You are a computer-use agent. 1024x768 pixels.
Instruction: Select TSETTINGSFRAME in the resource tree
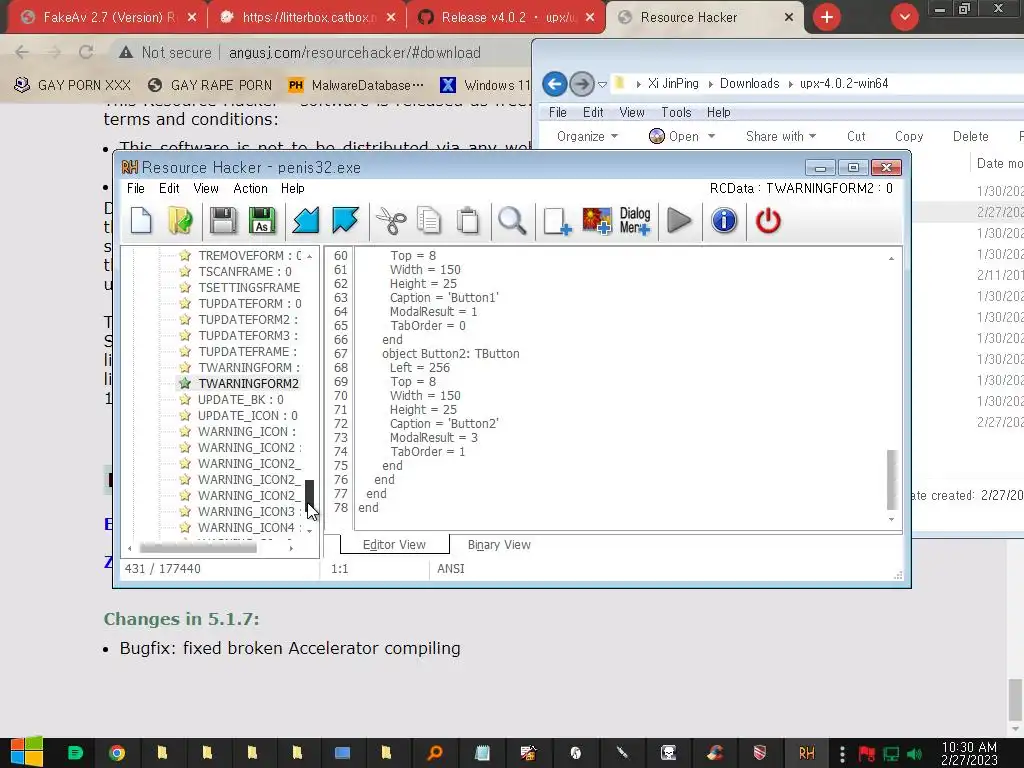(x=249, y=287)
